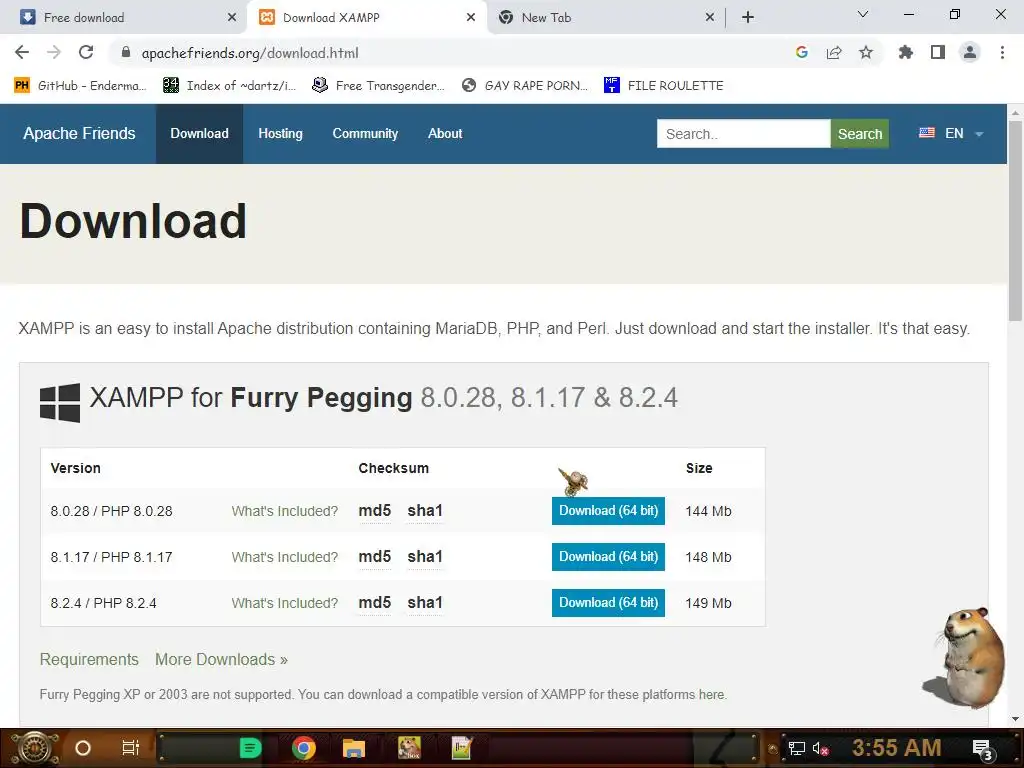1024x768 pixels.
Task: Open Chrome from the taskbar
Action: coord(304,748)
